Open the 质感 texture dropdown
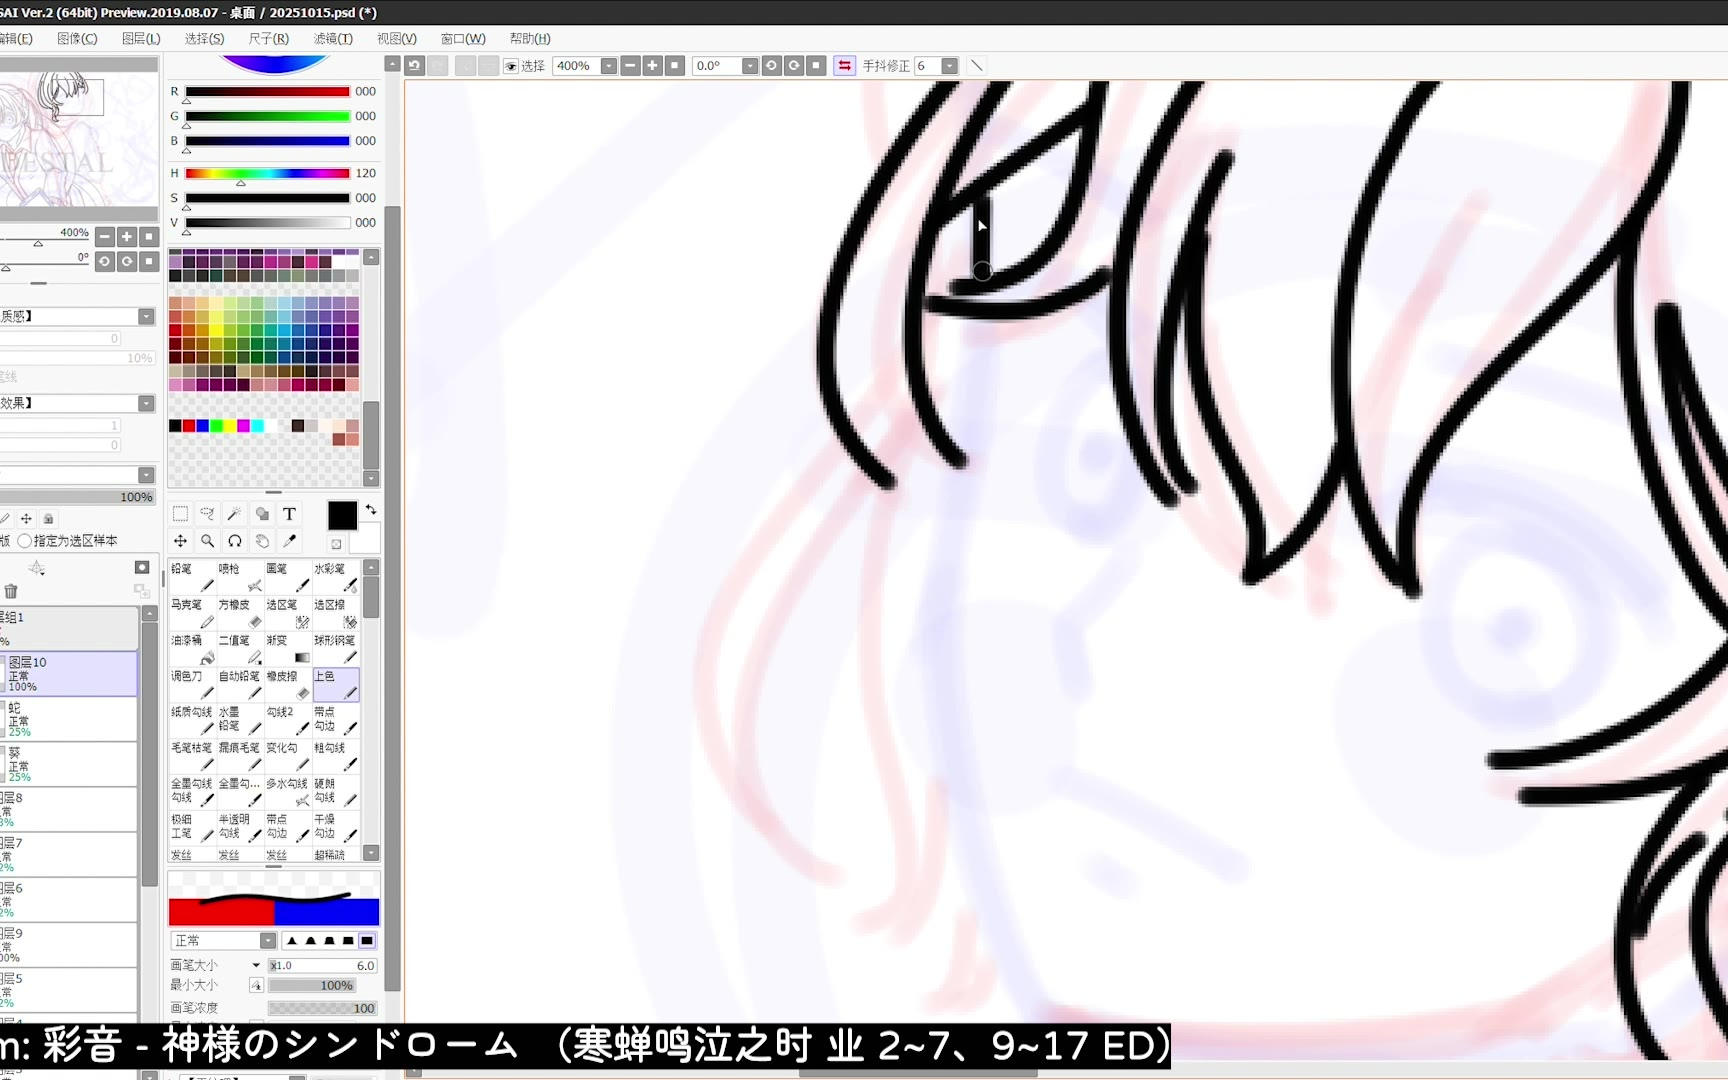The width and height of the screenshot is (1728, 1080). pyautogui.click(x=146, y=317)
